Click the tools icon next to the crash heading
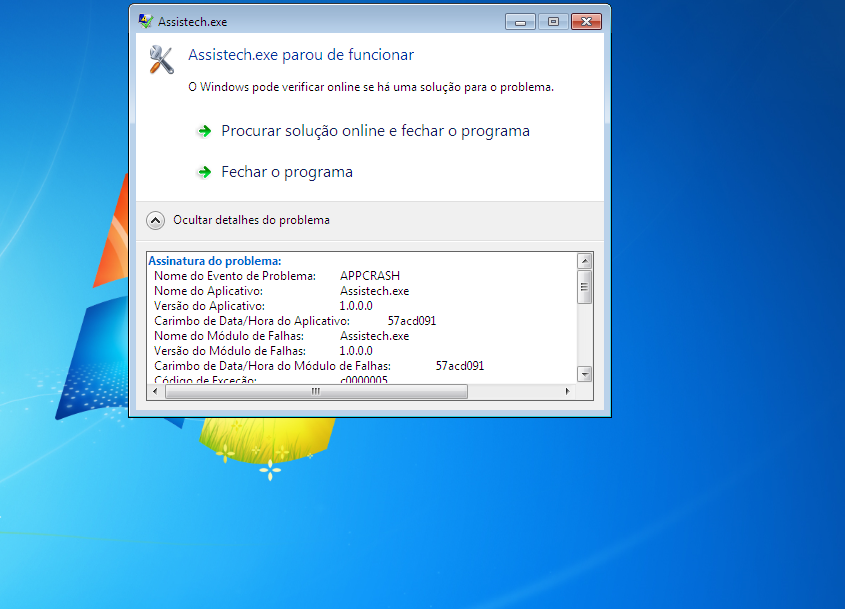Image resolution: width=845 pixels, height=609 pixels. point(161,59)
